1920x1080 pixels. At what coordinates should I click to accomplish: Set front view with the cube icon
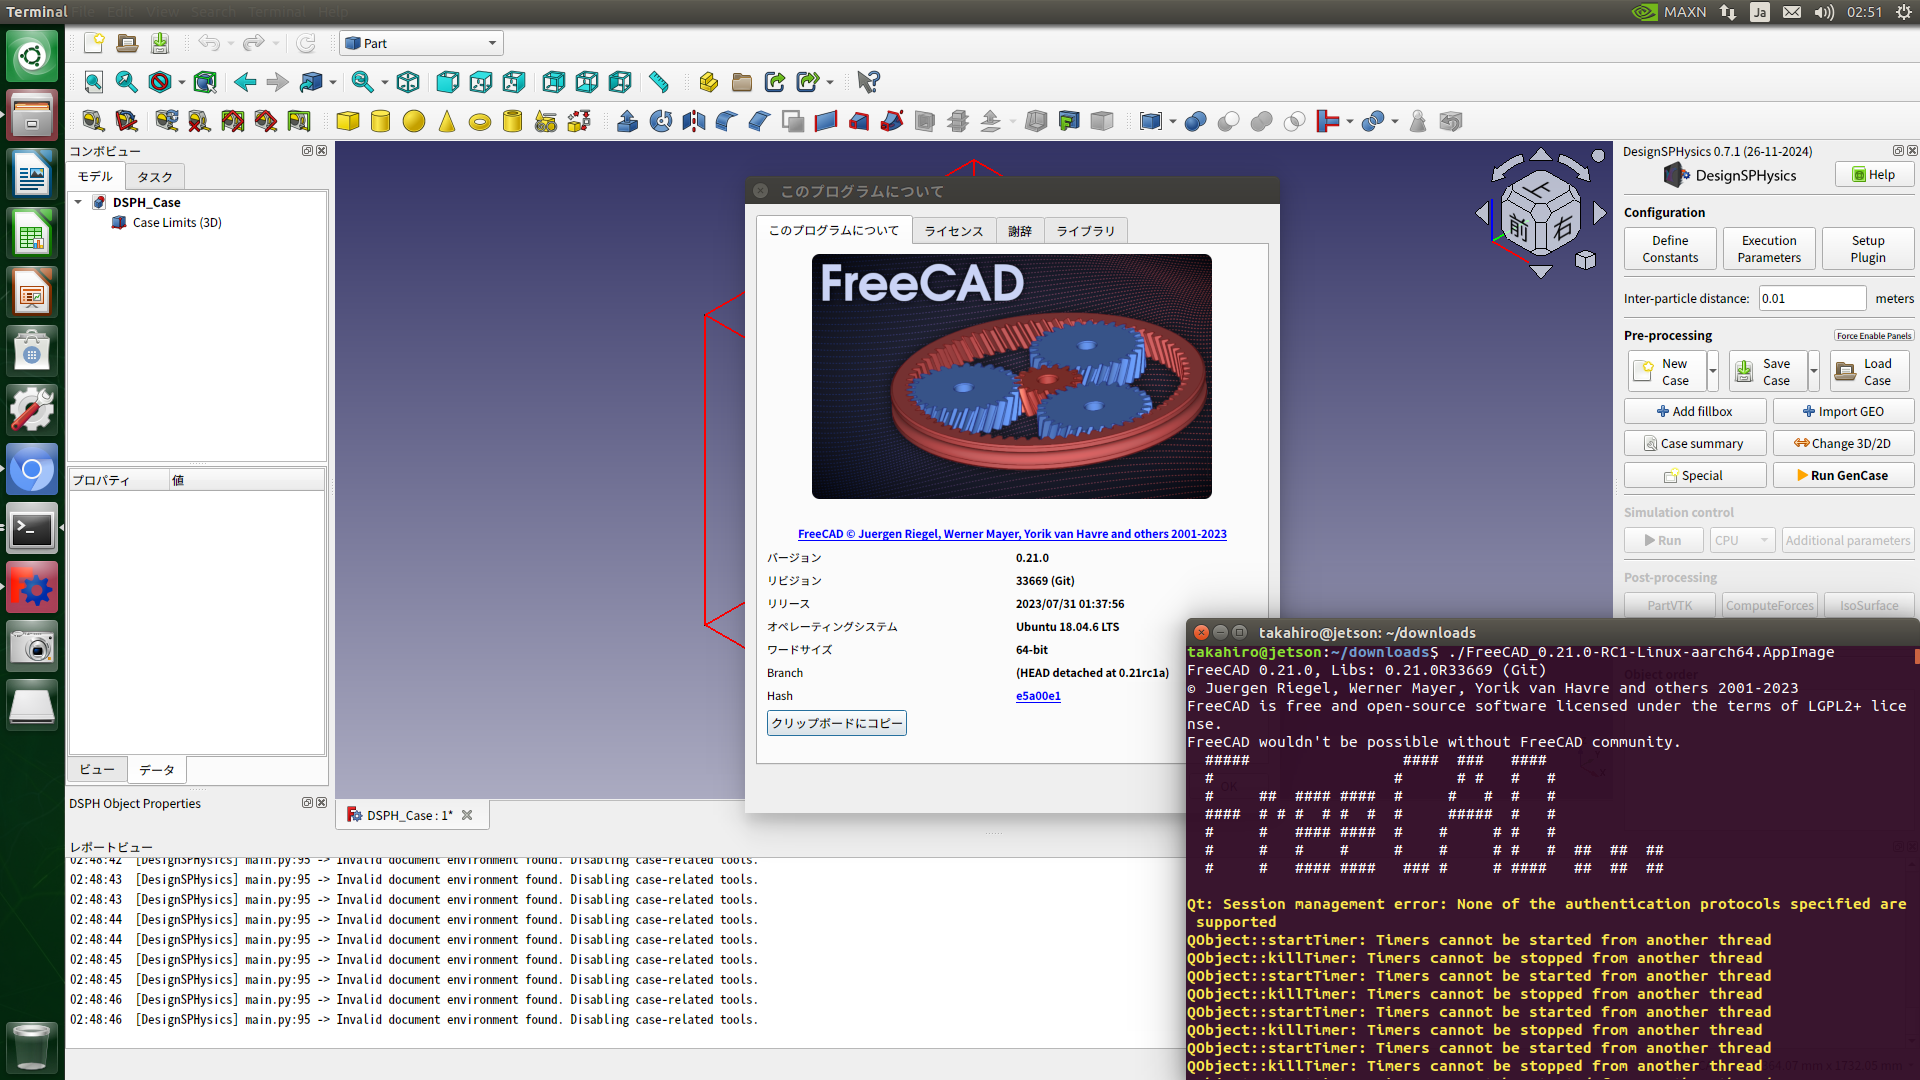[448, 82]
